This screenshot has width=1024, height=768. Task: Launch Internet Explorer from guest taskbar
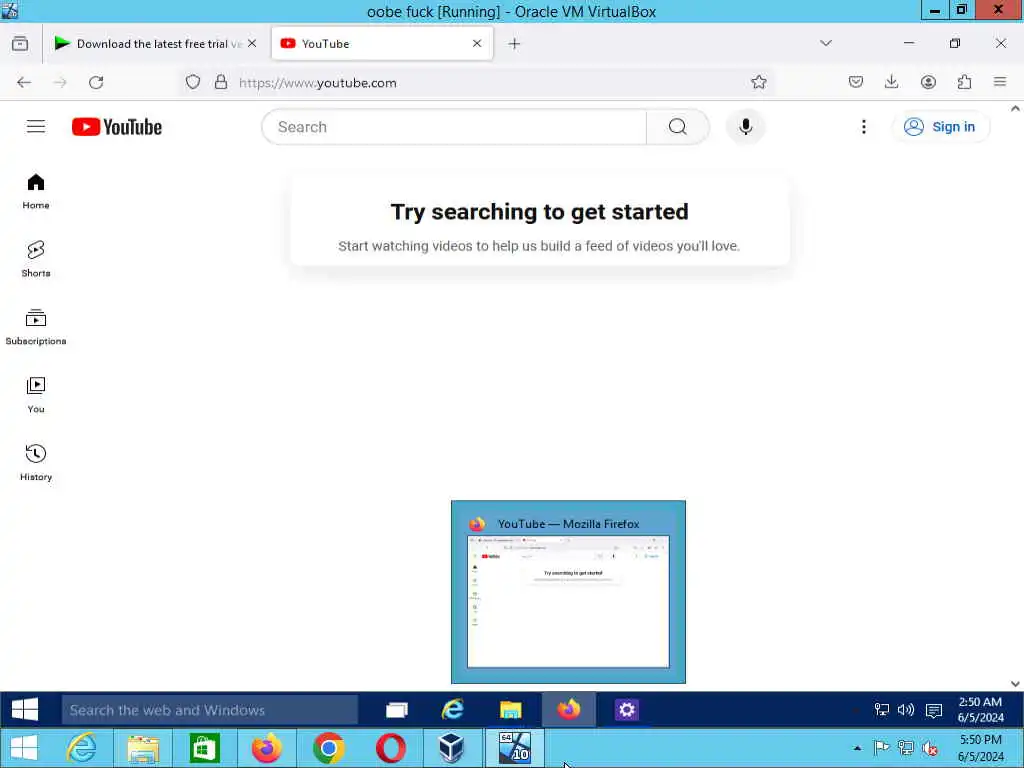(x=453, y=710)
